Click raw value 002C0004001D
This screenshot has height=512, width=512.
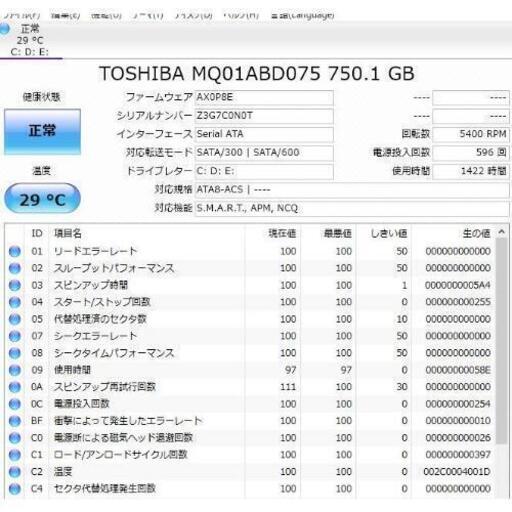457,472
